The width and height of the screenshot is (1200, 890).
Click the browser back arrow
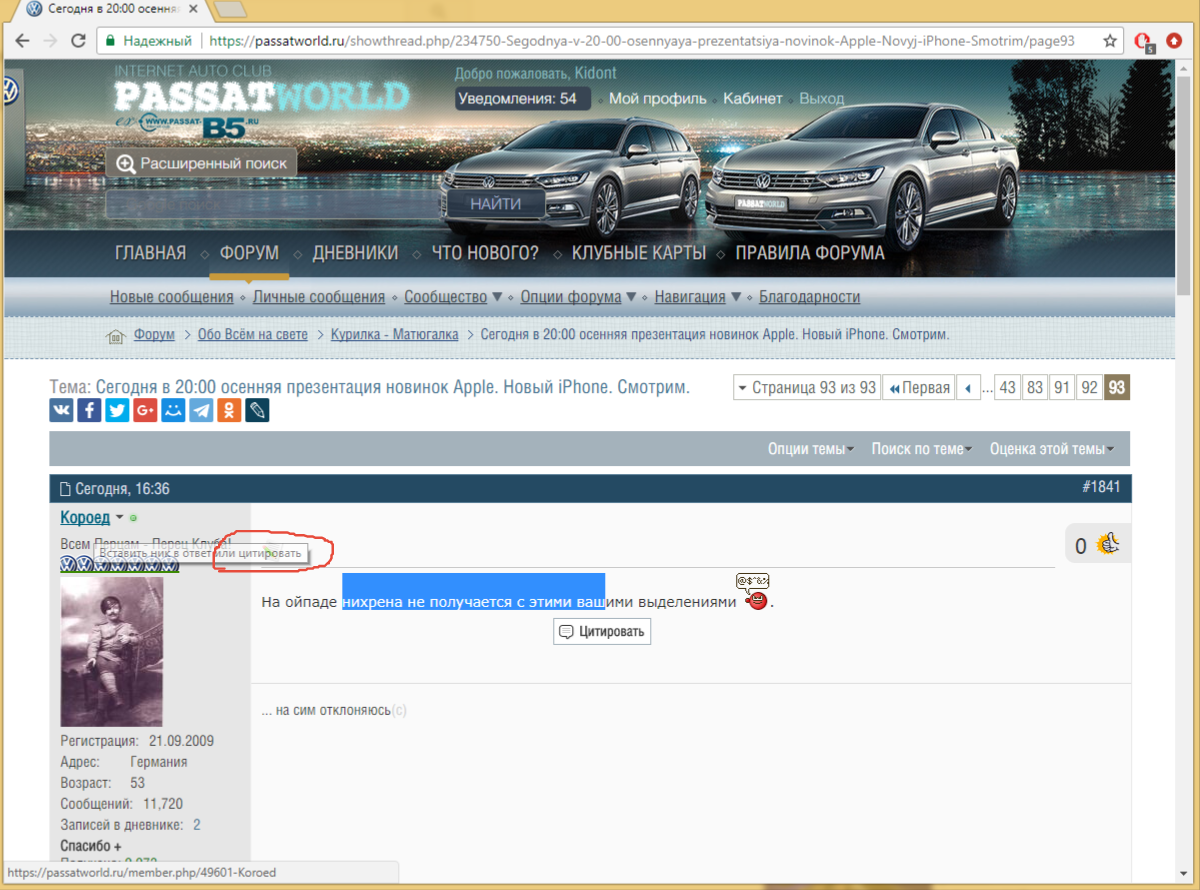(x=22, y=41)
